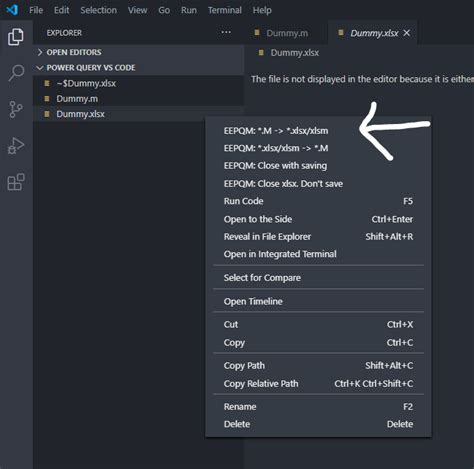Screen dimensions: 474x469
Task: Open the Run and Debug view icon
Action: pos(16,146)
